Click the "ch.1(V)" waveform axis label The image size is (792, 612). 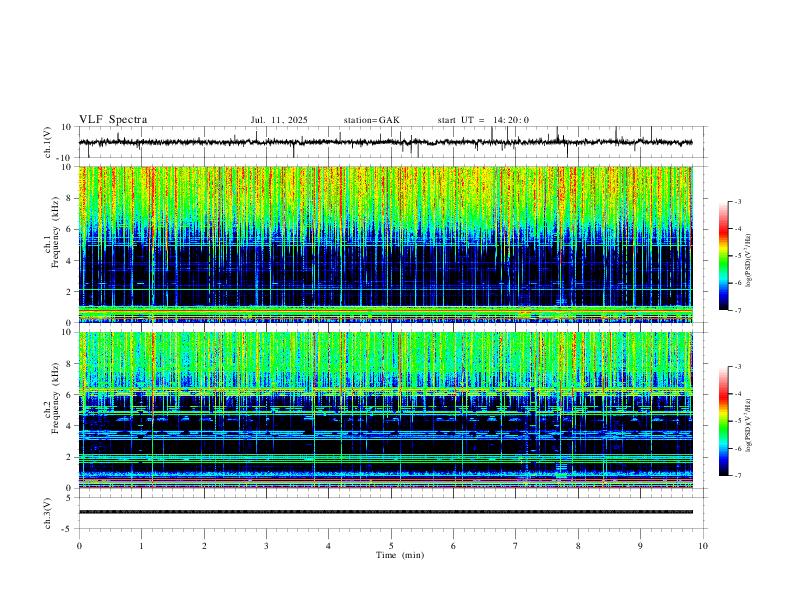[x=48, y=142]
